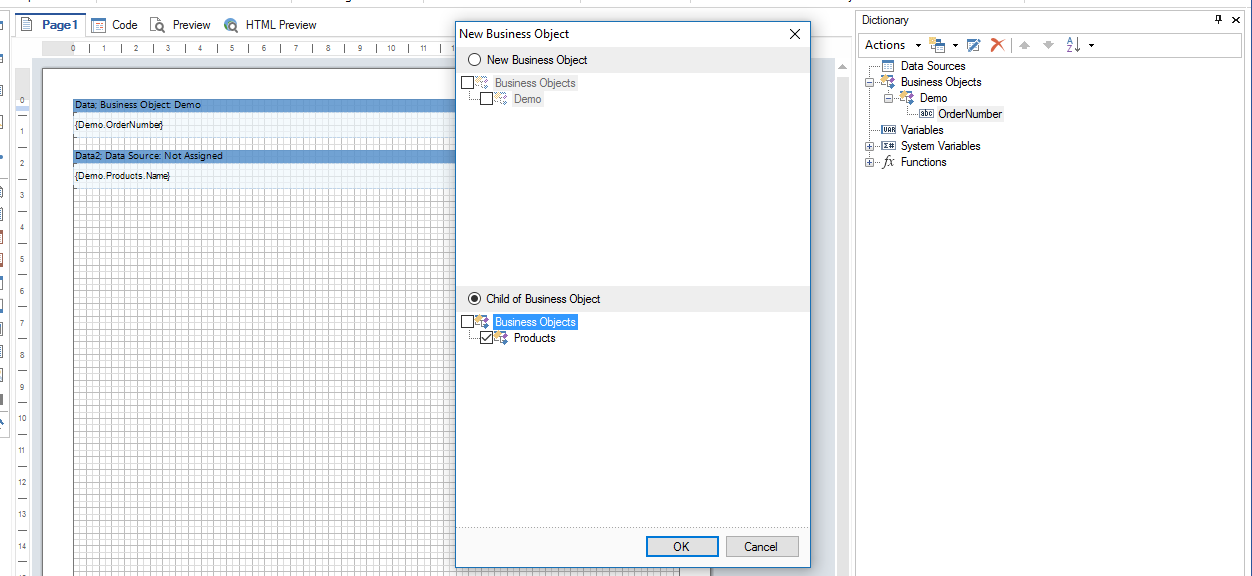Toggle the greyed Demo checkbox

[x=486, y=99]
